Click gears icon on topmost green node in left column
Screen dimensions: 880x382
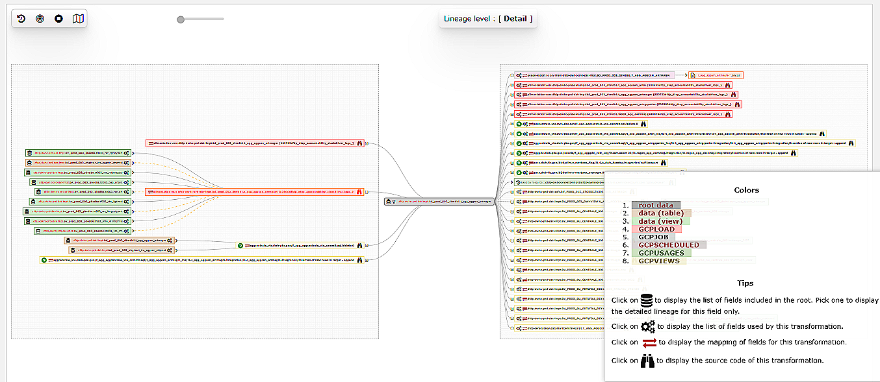tap(127, 153)
